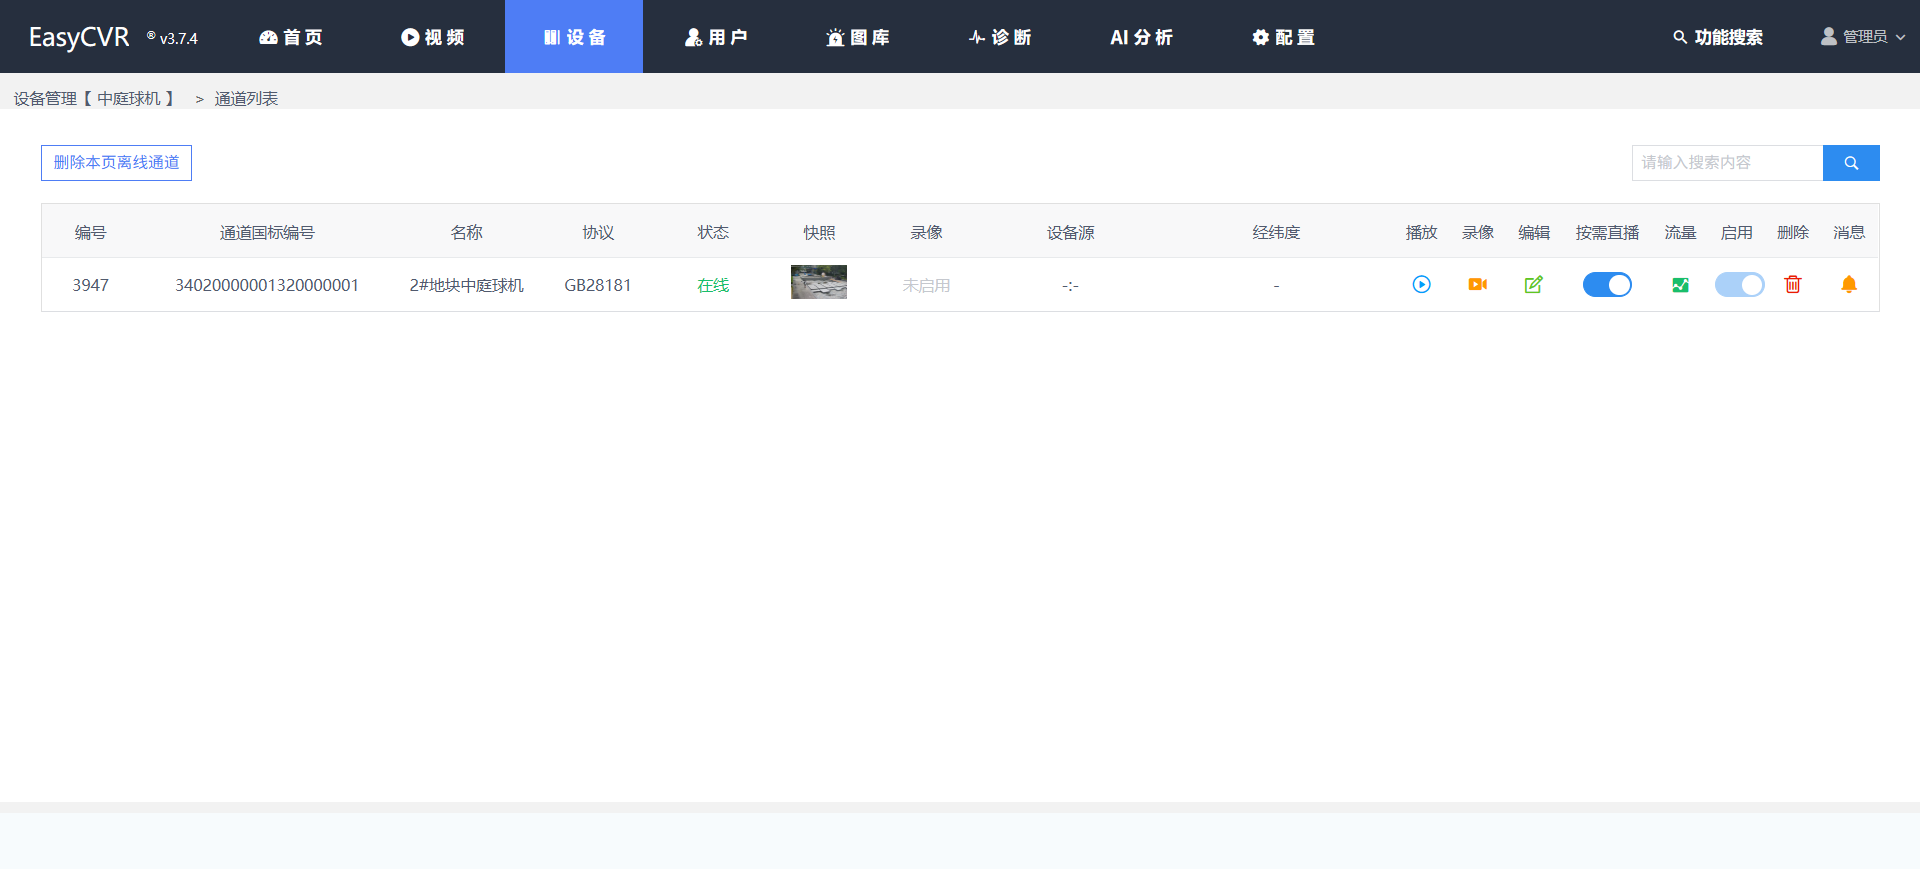Open the channel message bell
1920x869 pixels.
(x=1849, y=285)
